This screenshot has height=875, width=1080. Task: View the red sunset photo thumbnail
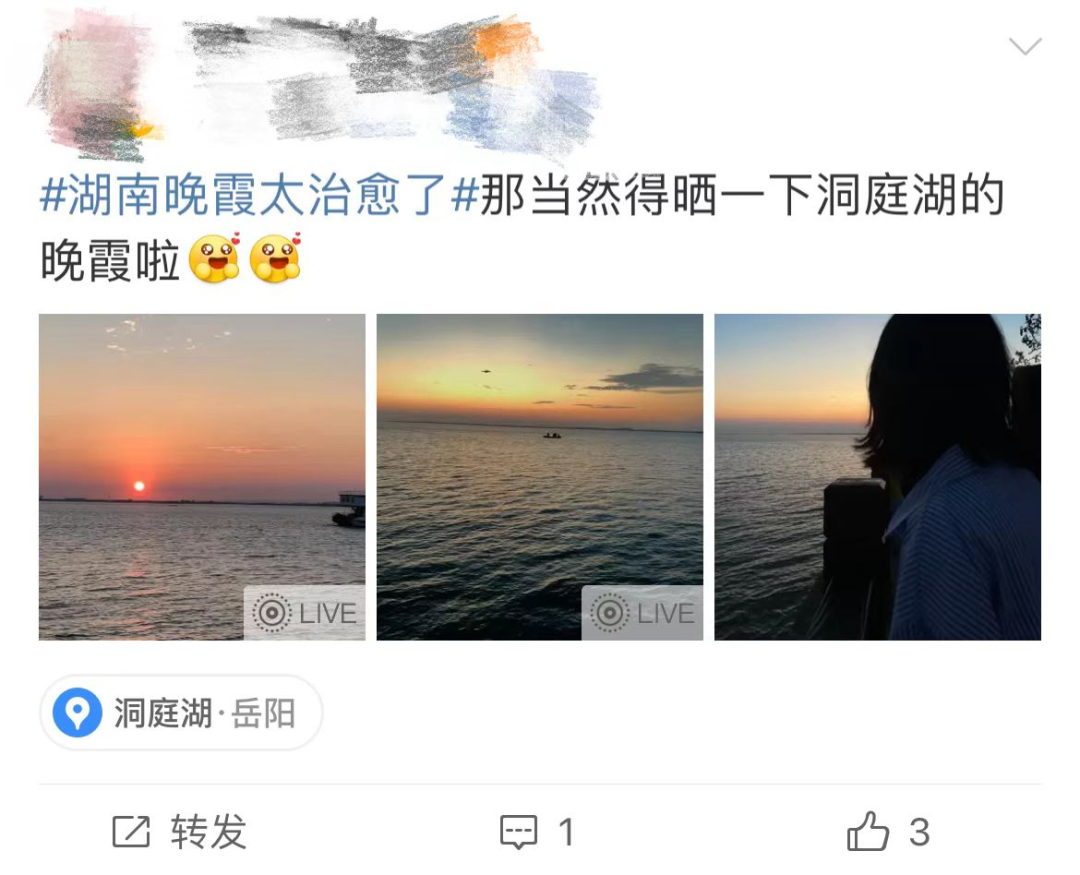tap(202, 477)
